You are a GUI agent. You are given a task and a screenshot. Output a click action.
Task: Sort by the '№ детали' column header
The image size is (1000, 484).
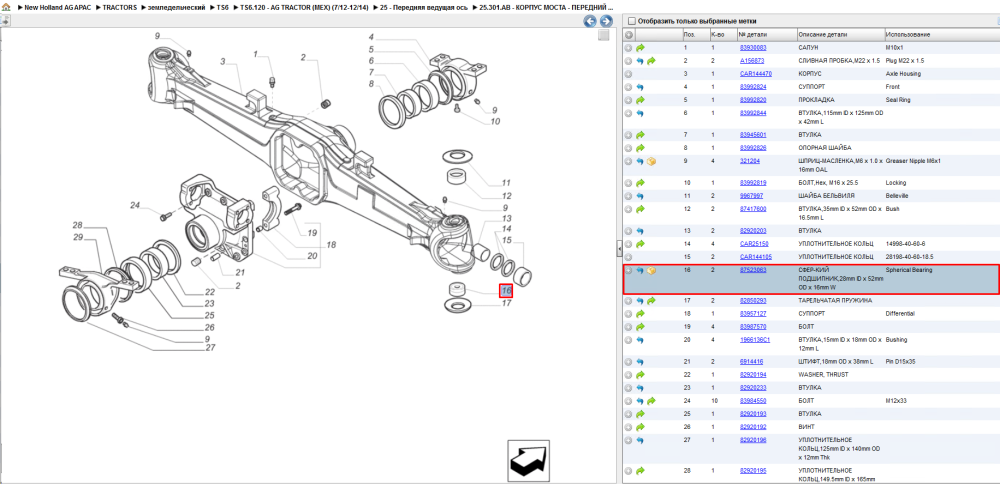click(x=767, y=34)
